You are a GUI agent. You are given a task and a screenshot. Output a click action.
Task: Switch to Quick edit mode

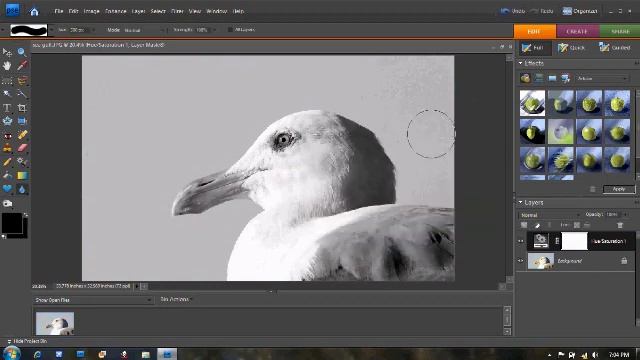click(571, 48)
